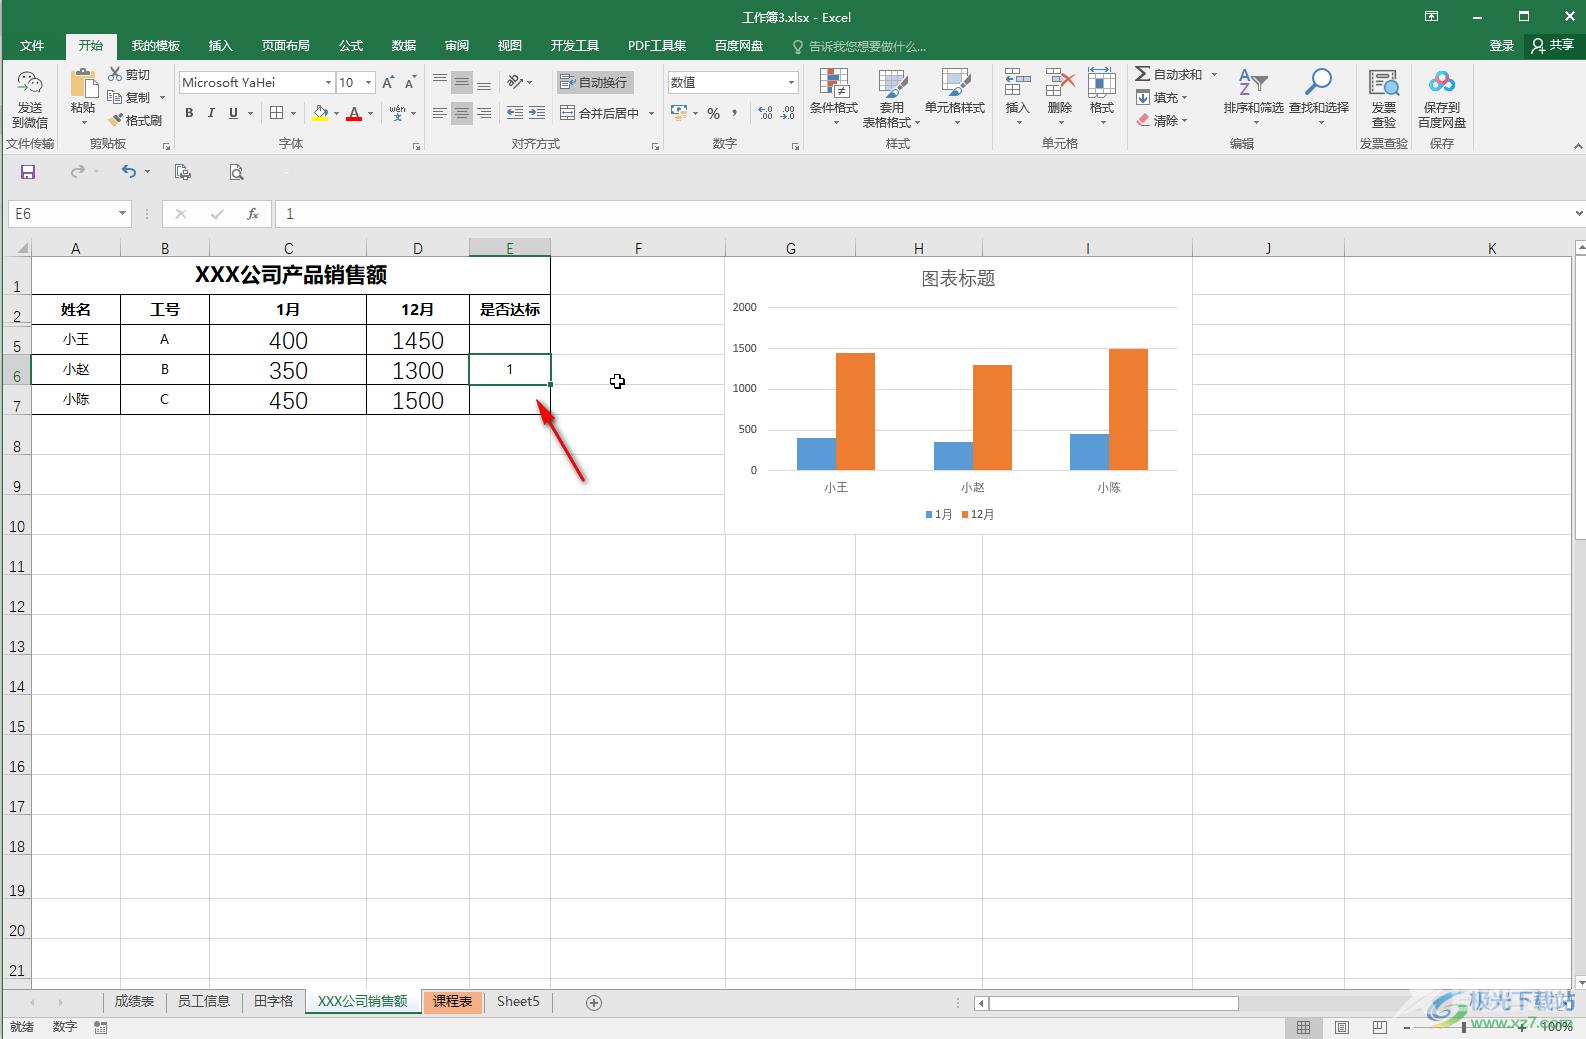Image resolution: width=1586 pixels, height=1039 pixels.
Task: Switch to the 视图 View tab
Action: (x=510, y=46)
